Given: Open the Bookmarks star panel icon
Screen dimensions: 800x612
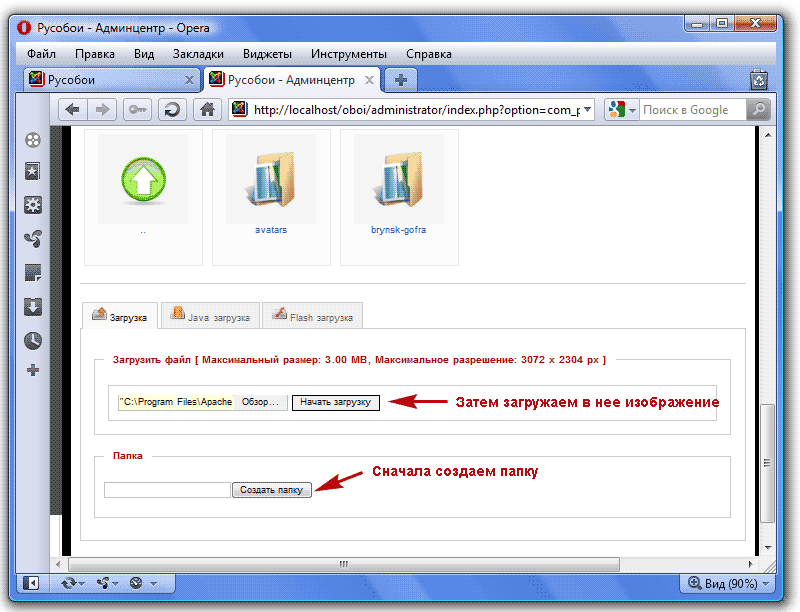Looking at the screenshot, I should (x=33, y=172).
